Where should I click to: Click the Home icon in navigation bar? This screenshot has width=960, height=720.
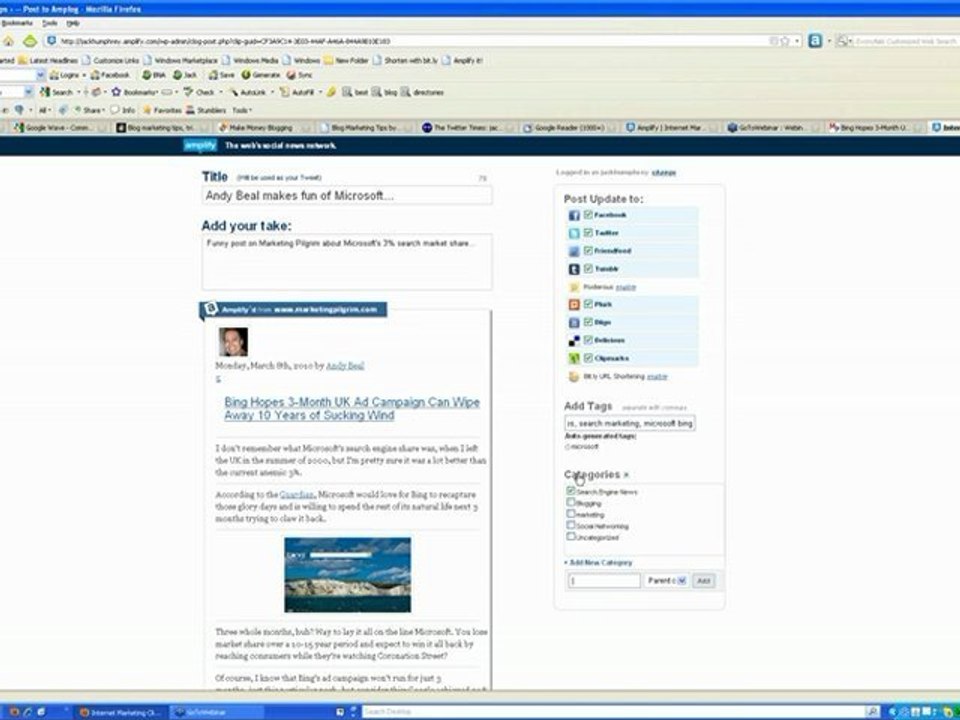[9, 41]
